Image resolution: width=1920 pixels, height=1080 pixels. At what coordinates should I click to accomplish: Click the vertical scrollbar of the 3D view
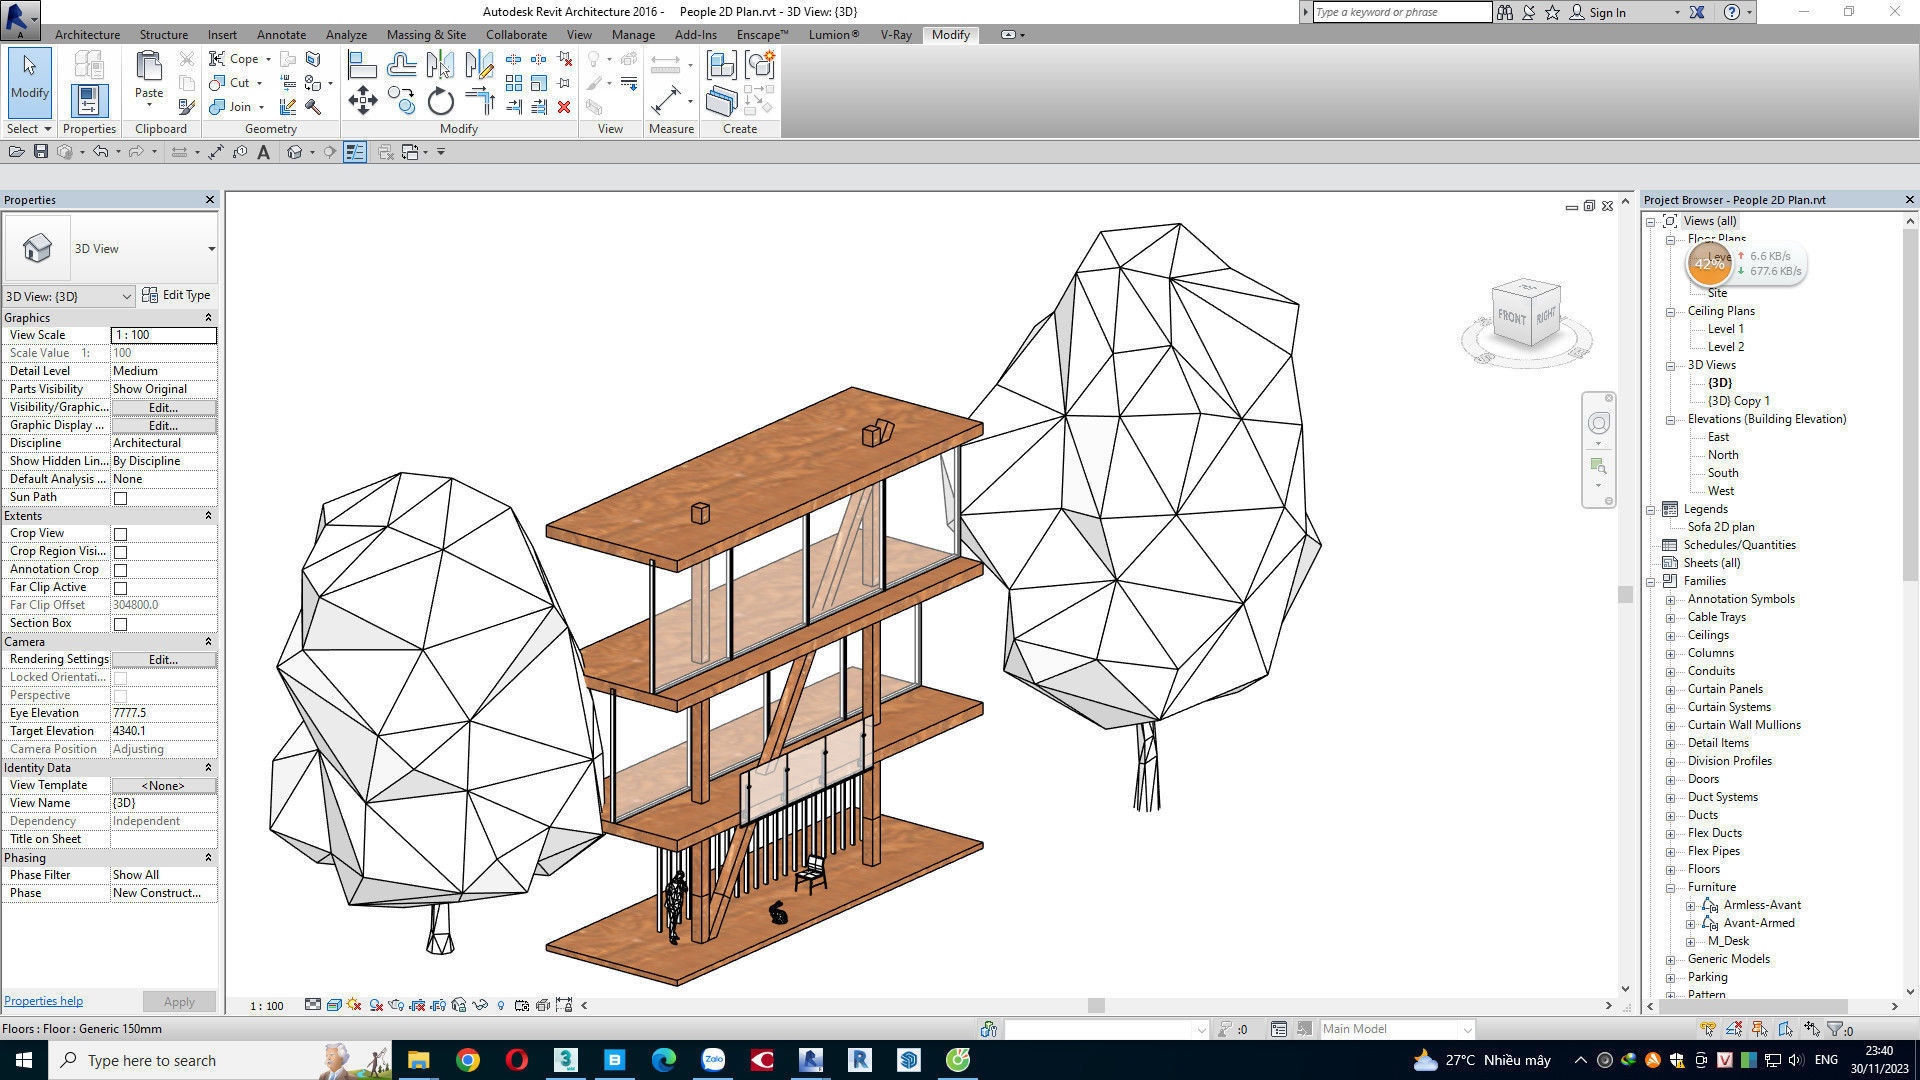[x=1625, y=595]
